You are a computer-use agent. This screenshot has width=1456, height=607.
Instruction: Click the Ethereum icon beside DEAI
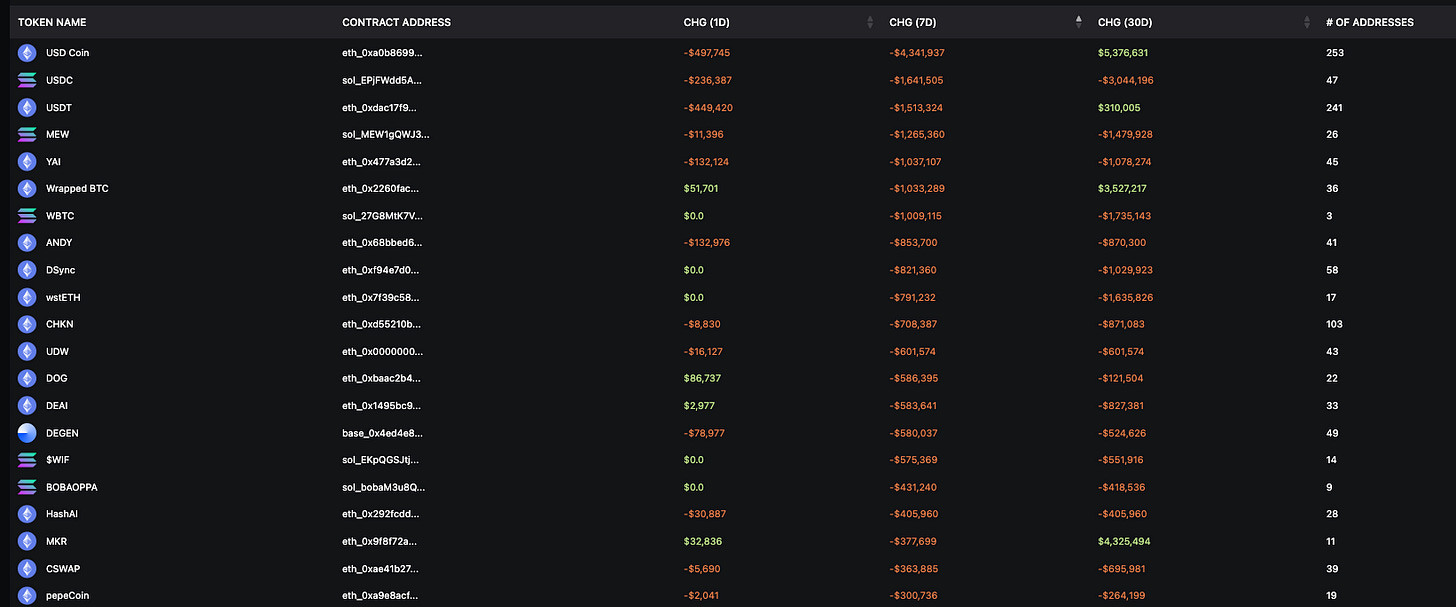point(27,405)
